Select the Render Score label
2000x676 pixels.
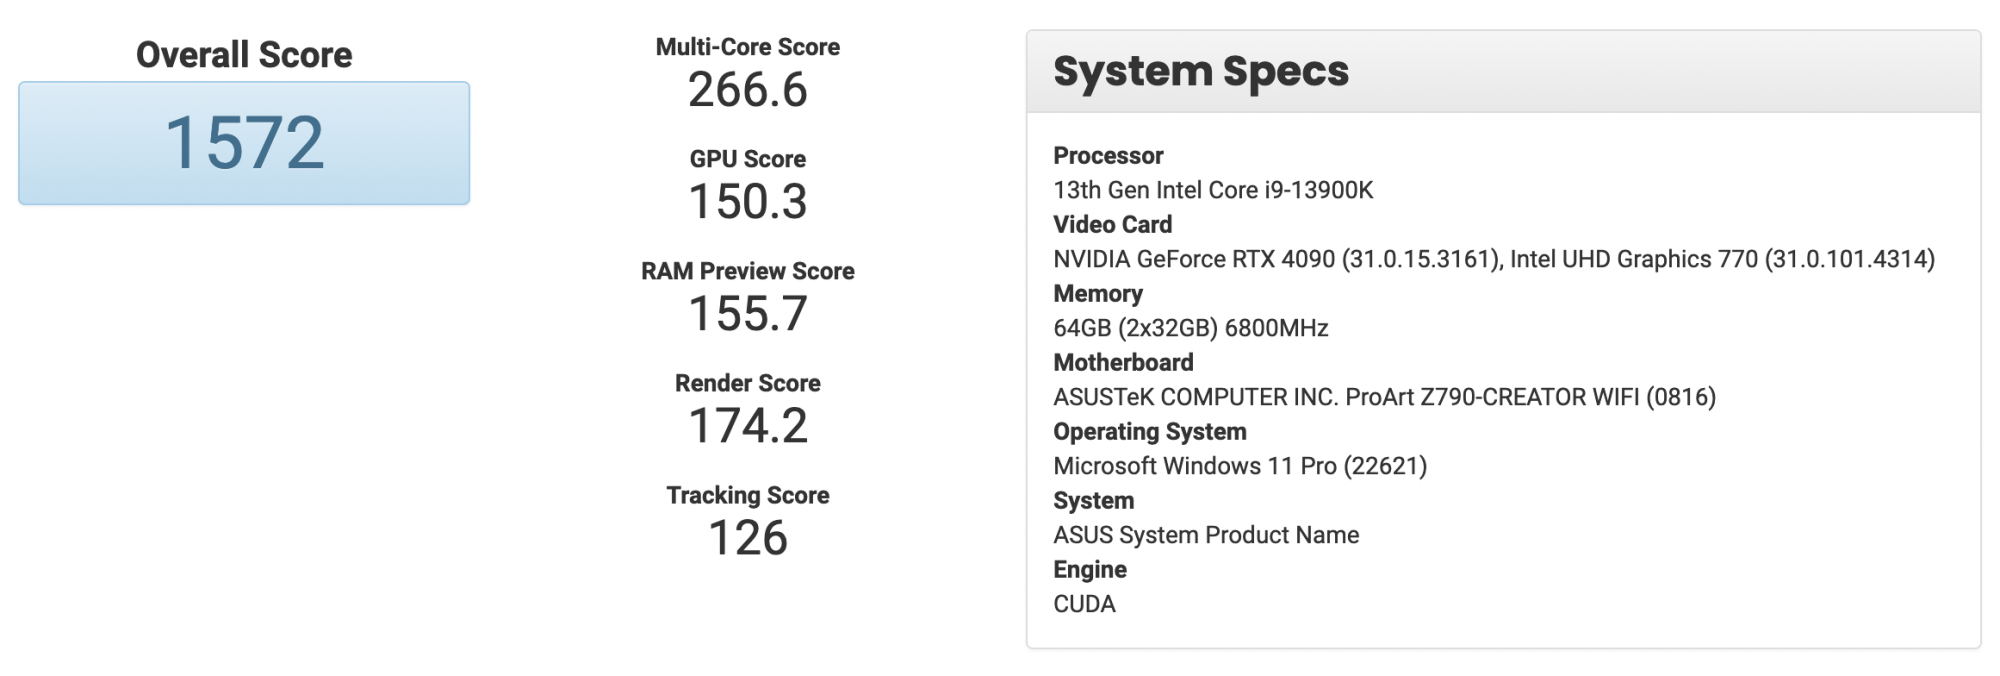[x=747, y=383]
